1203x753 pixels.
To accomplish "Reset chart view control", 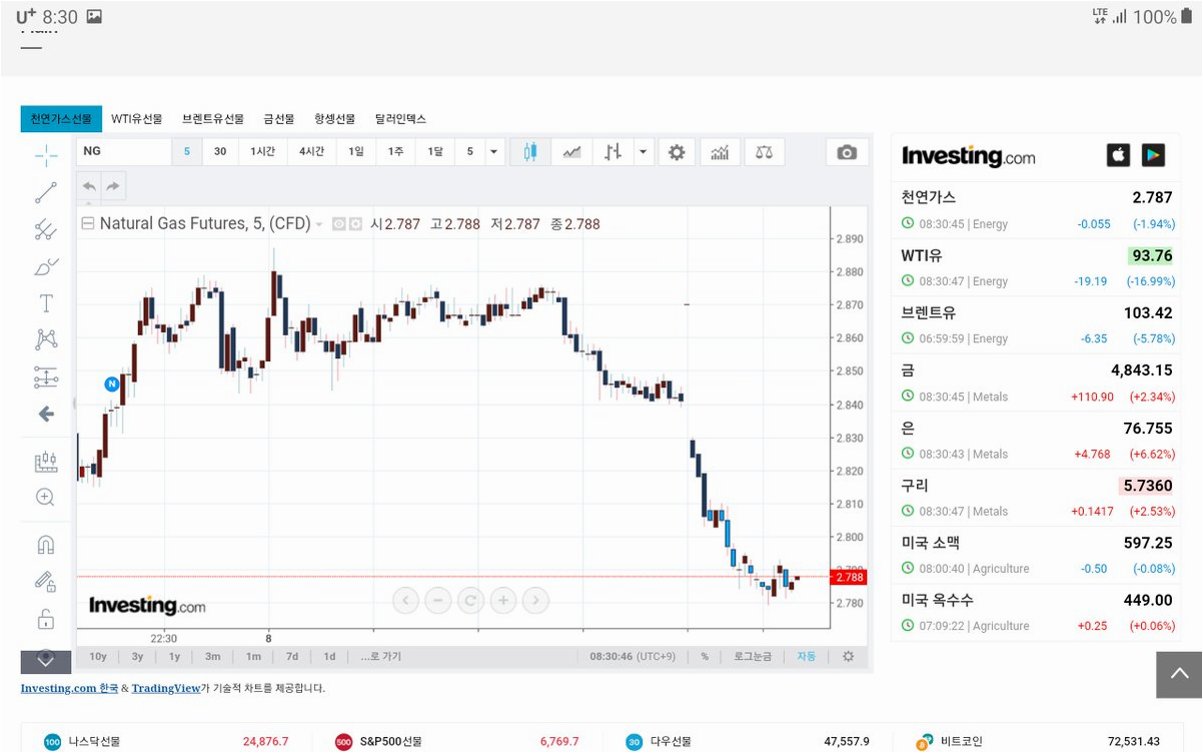I will pyautogui.click(x=470, y=600).
